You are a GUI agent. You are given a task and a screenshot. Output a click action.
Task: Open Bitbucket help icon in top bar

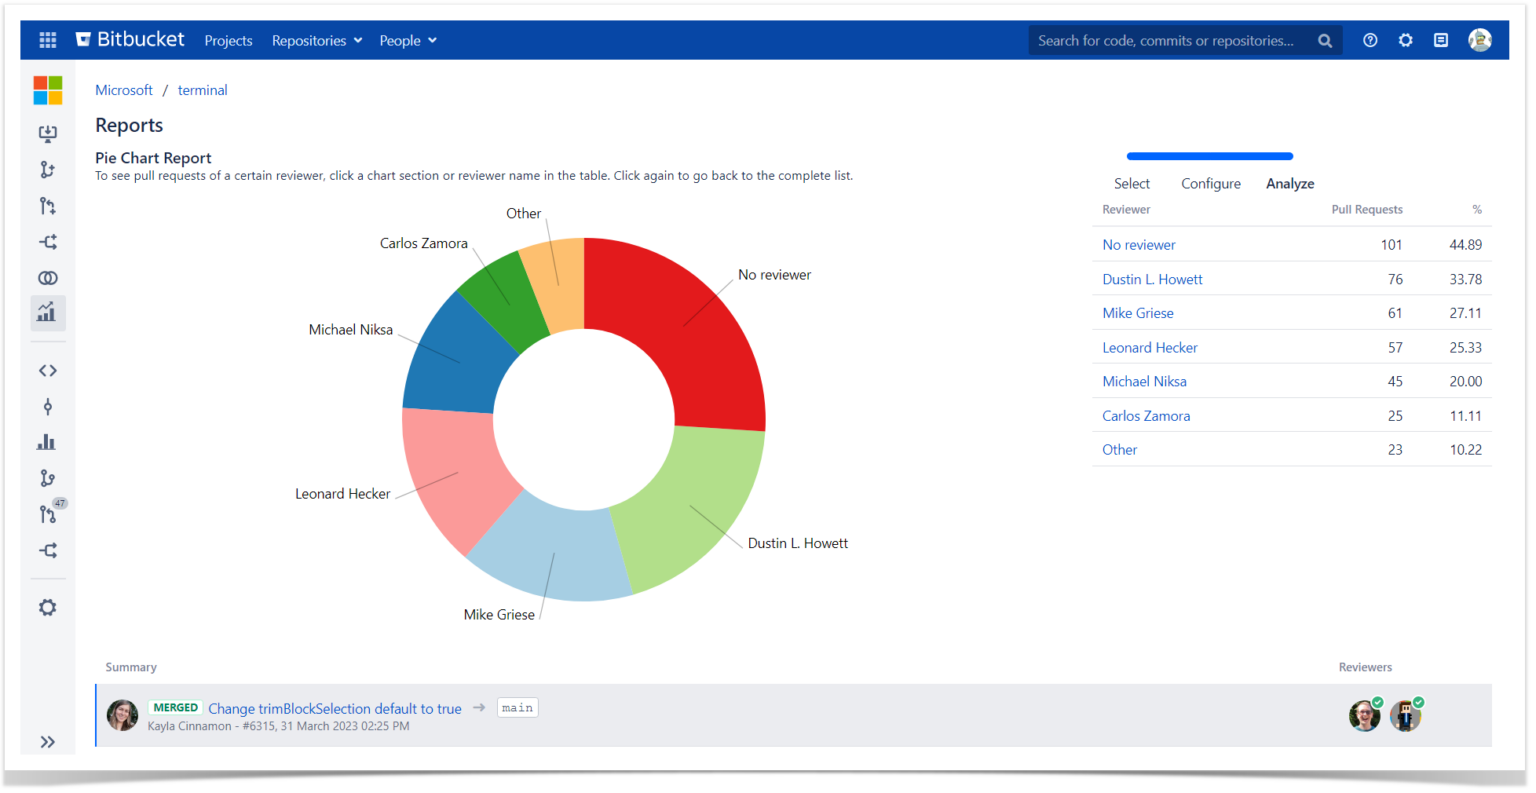pos(1369,40)
